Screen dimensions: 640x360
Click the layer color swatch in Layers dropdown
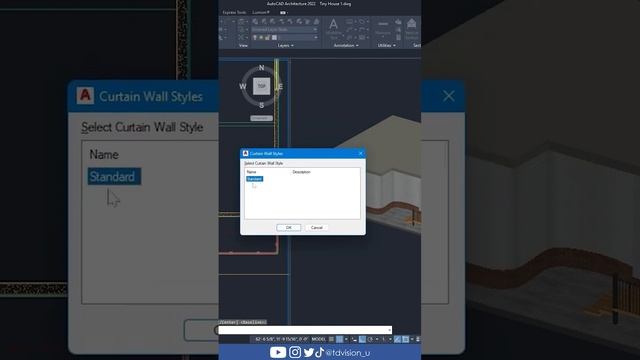275,37
